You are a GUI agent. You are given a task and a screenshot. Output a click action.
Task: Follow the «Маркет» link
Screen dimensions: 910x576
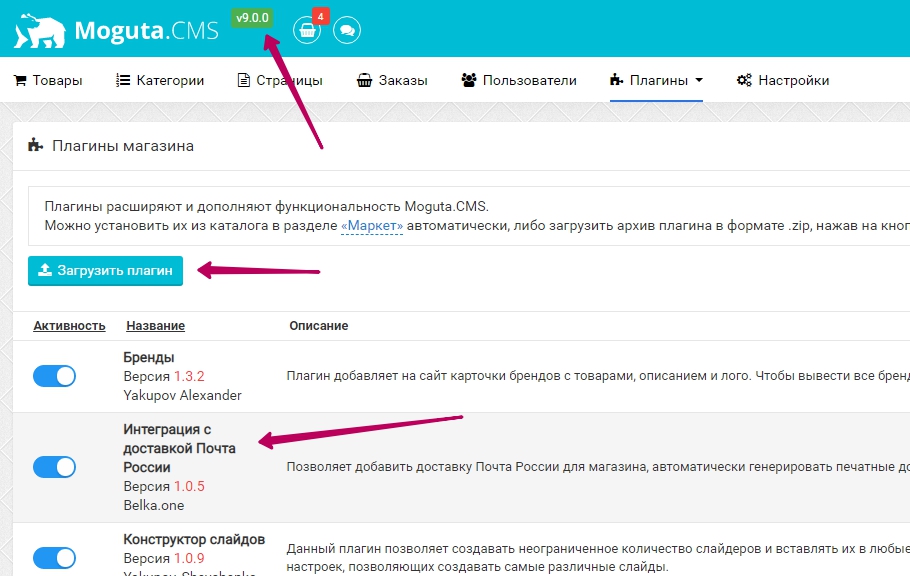[x=372, y=225]
